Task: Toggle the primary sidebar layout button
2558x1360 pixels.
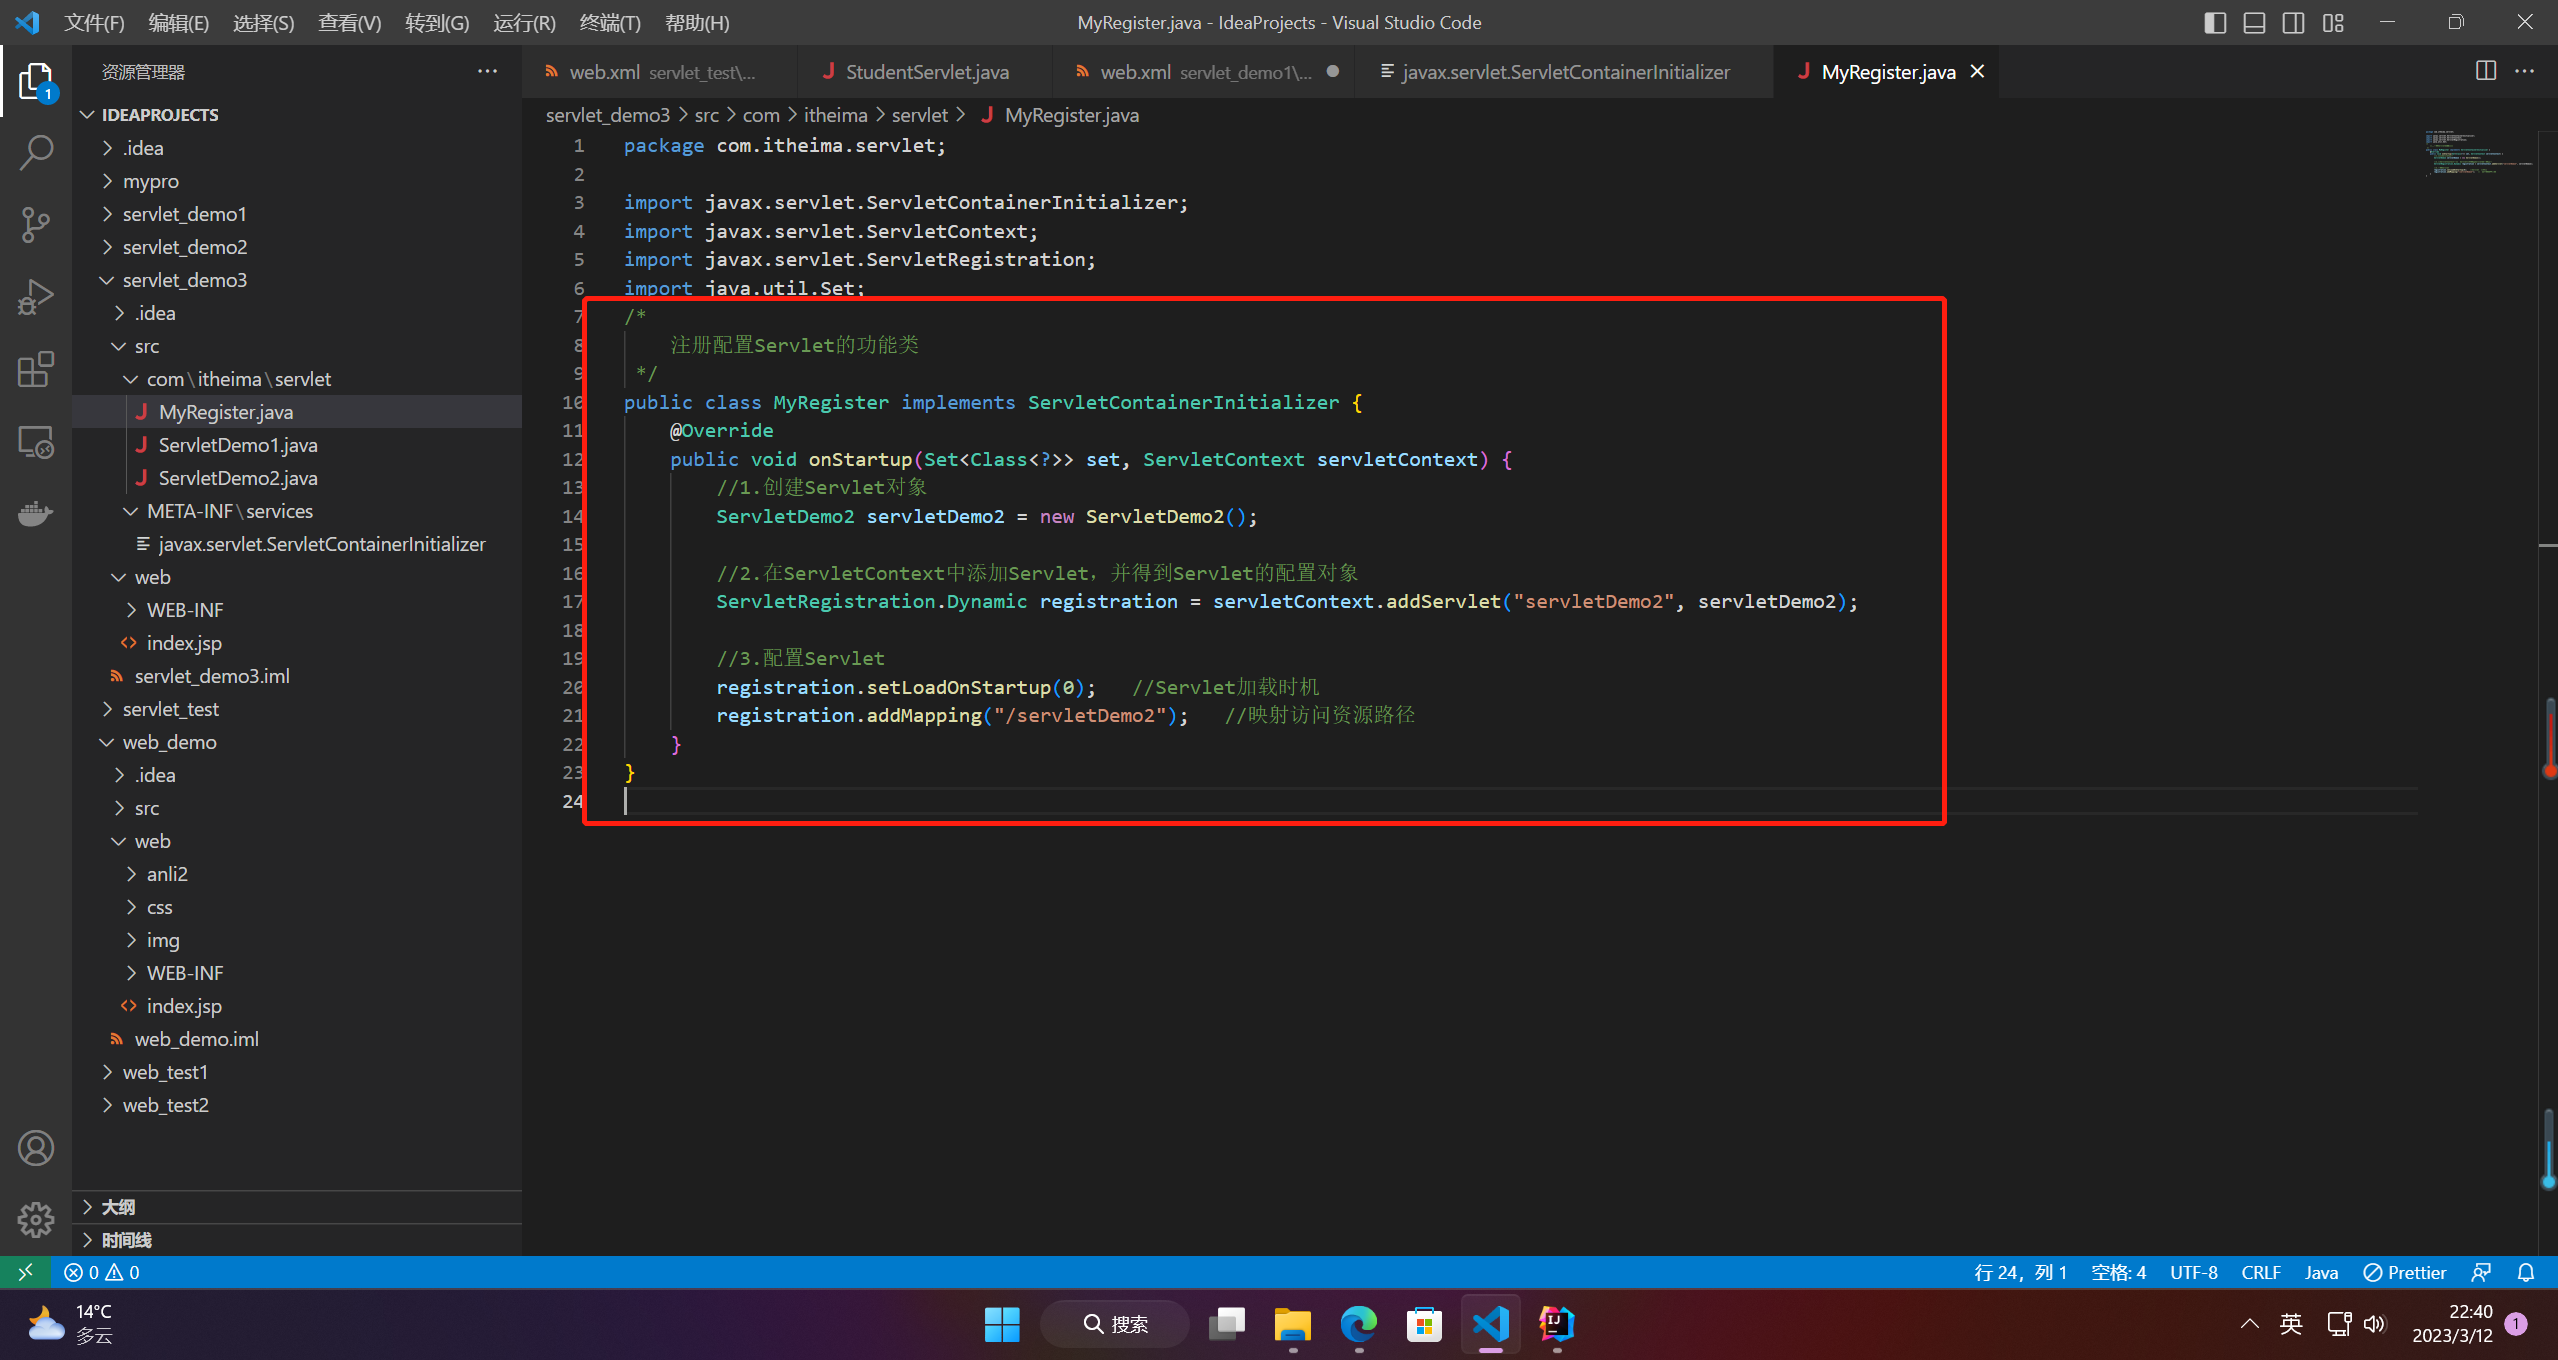Action: (2215, 22)
